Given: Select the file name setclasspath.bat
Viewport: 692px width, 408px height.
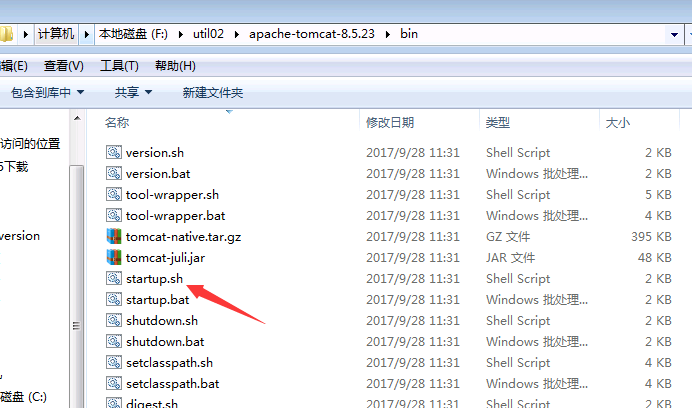Looking at the screenshot, I should coord(173,383).
